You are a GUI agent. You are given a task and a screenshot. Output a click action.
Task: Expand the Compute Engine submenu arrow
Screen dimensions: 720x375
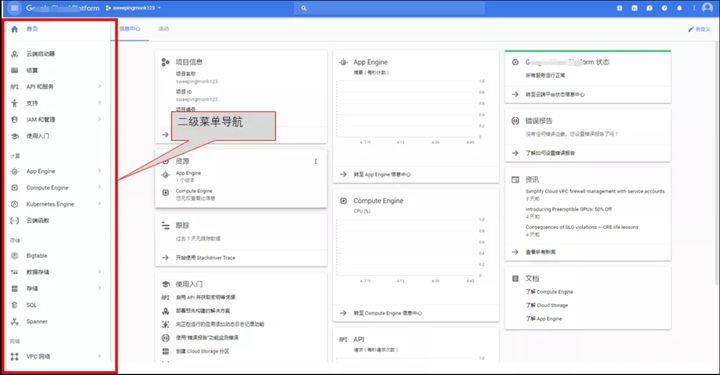[100, 187]
